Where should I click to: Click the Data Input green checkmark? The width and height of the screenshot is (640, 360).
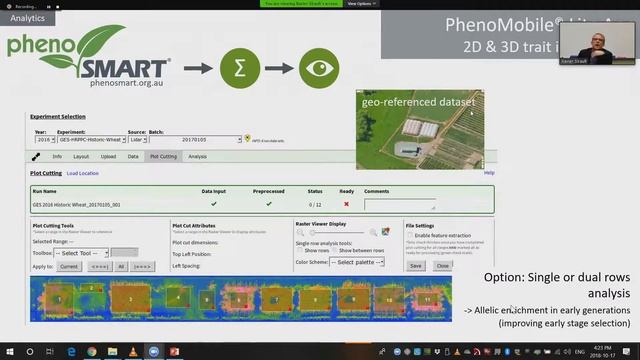pyautogui.click(x=213, y=204)
